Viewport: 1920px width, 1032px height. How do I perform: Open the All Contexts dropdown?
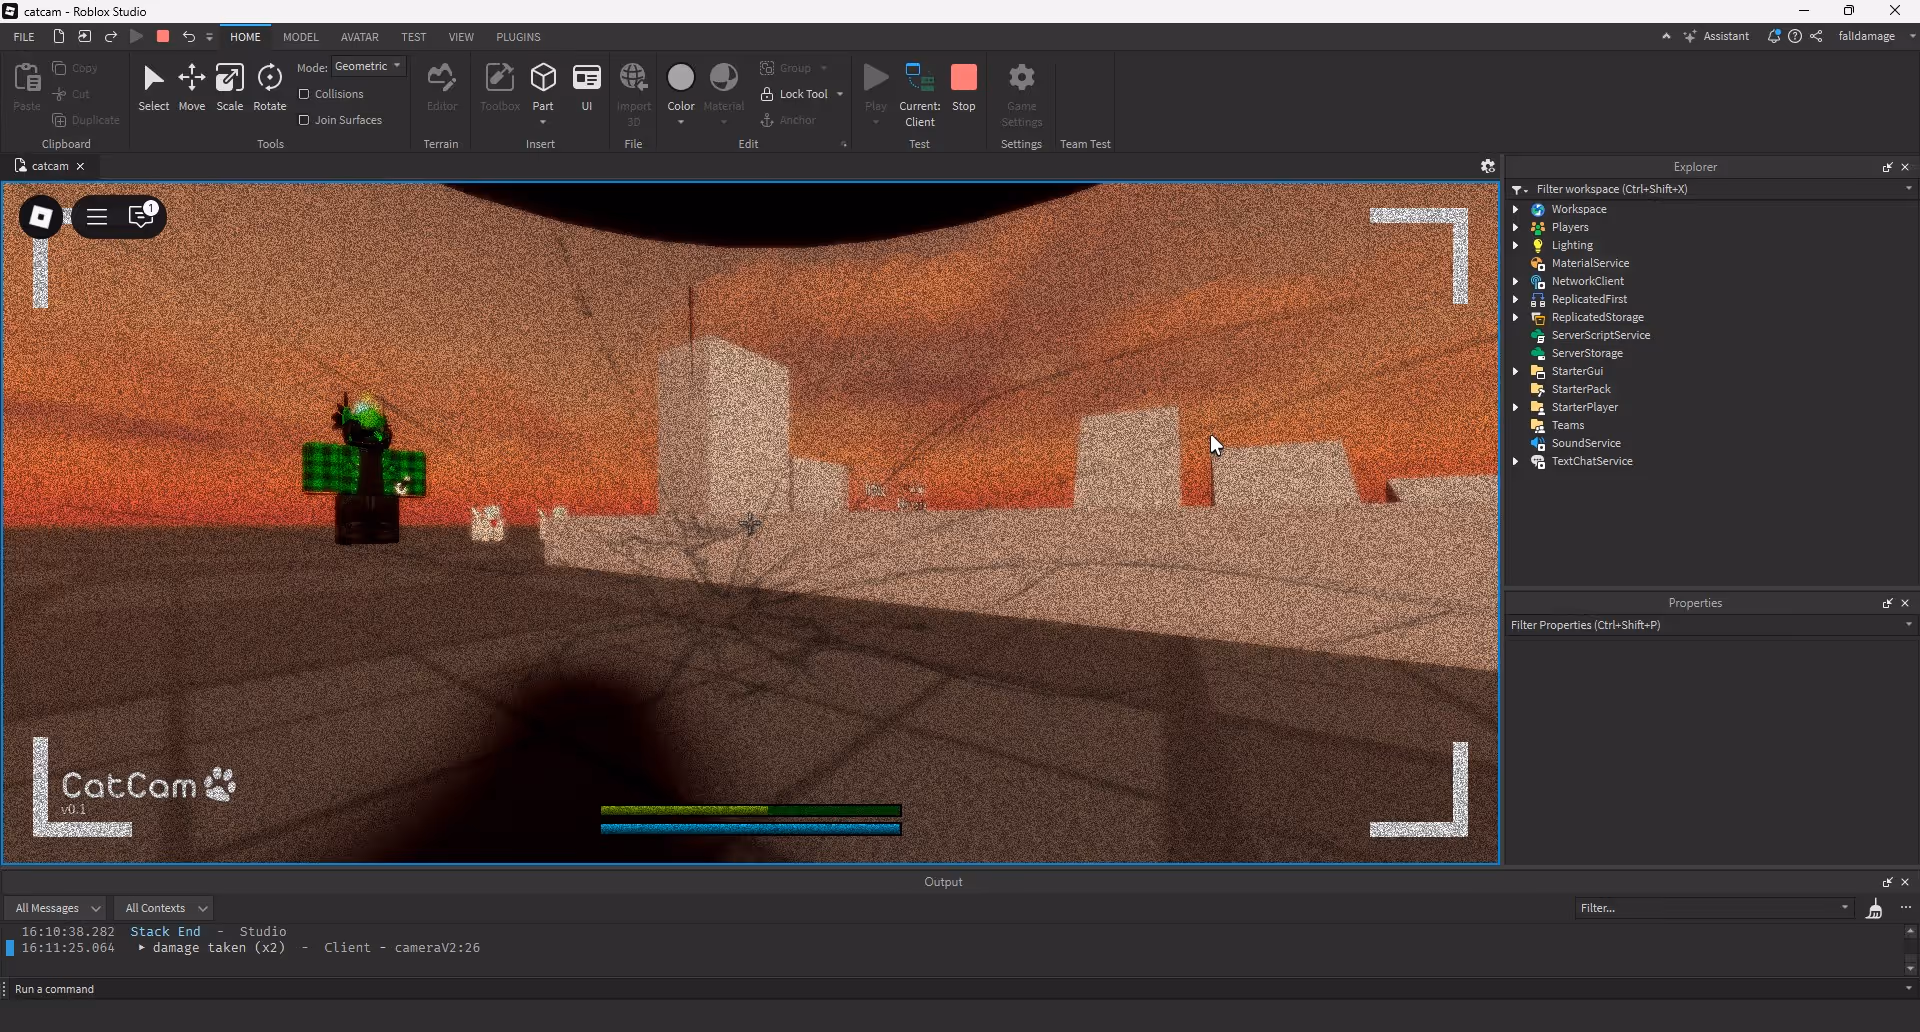tap(165, 908)
